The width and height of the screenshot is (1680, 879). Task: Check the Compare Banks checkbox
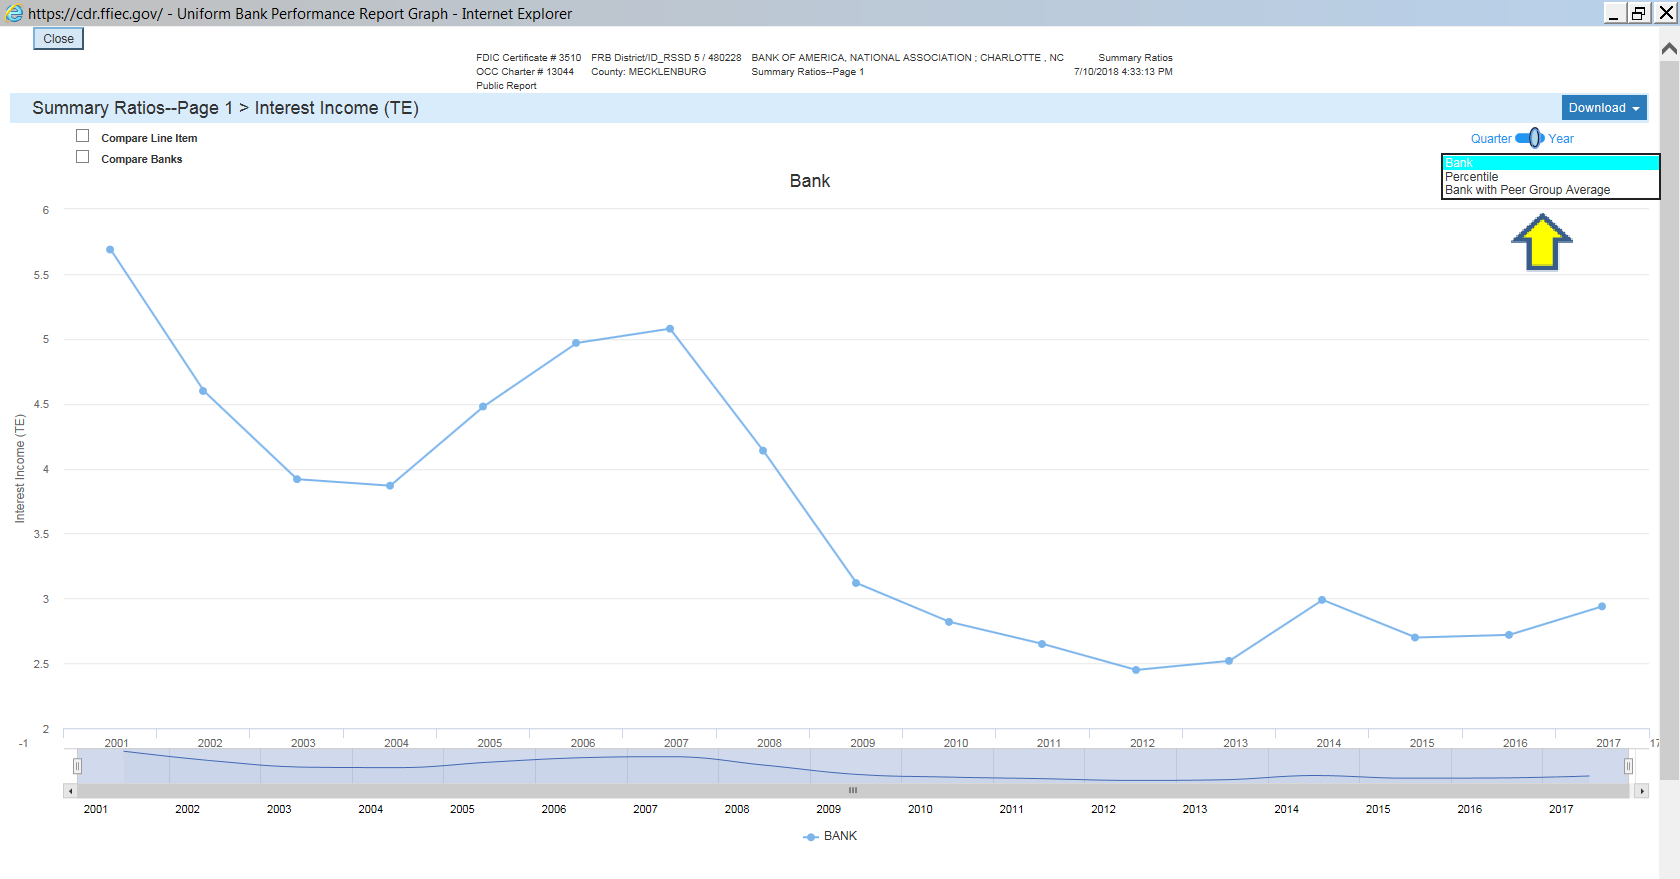tap(83, 157)
